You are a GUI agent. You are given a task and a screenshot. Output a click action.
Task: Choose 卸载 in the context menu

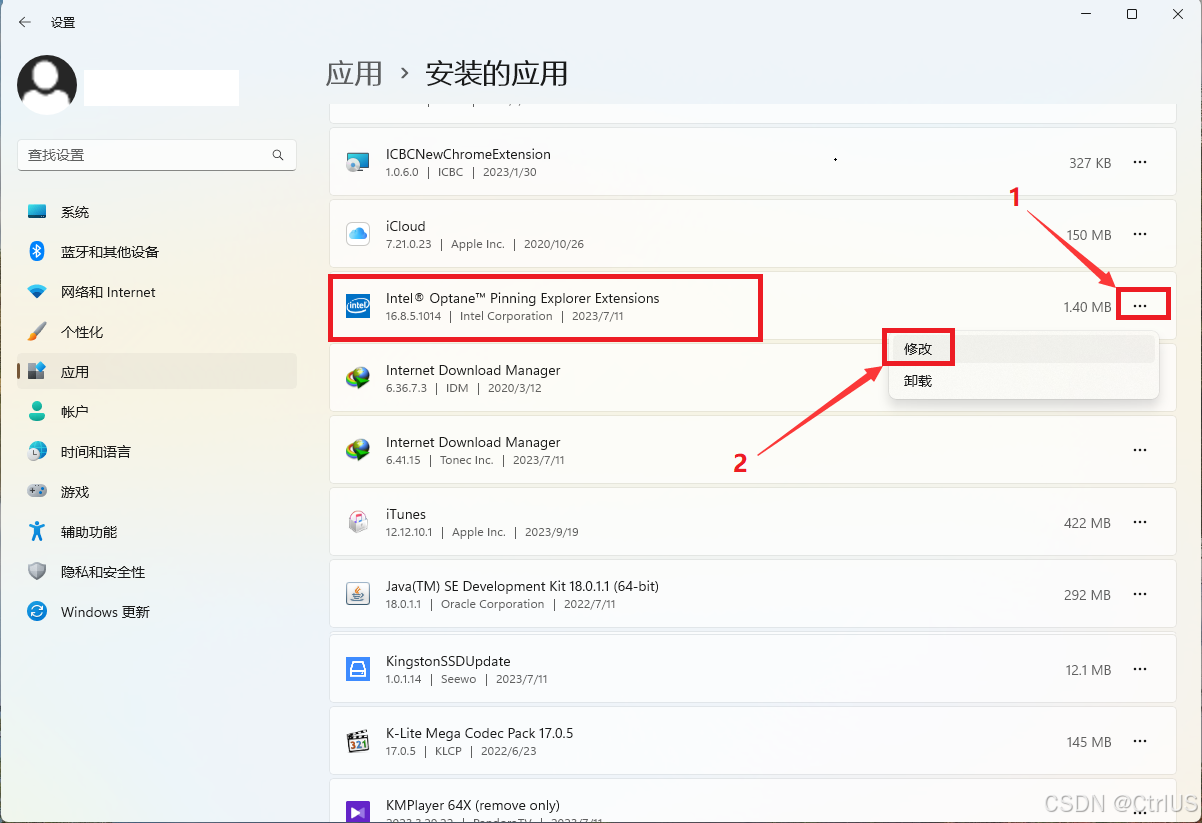click(x=1023, y=381)
